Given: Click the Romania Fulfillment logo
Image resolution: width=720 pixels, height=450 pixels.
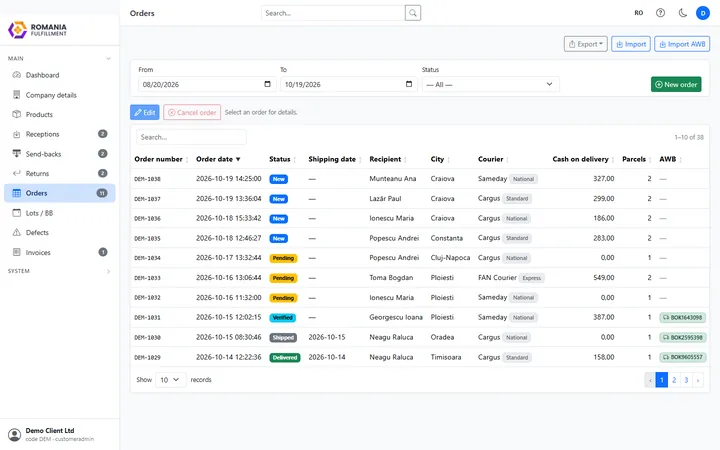Looking at the screenshot, I should (x=38, y=30).
